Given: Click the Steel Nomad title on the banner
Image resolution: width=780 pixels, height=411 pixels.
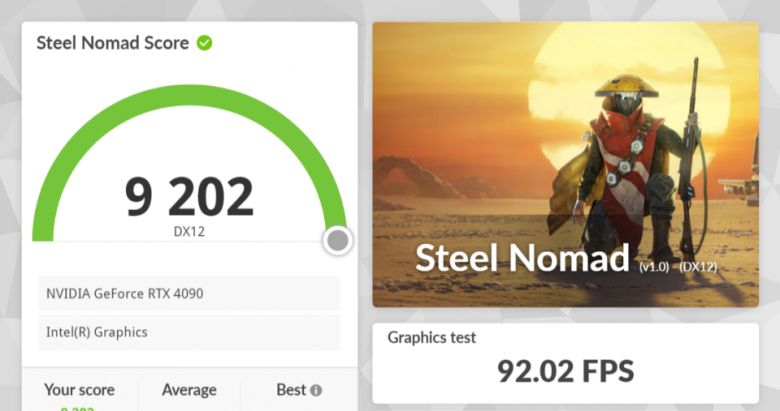Looking at the screenshot, I should pyautogui.click(x=522, y=258).
